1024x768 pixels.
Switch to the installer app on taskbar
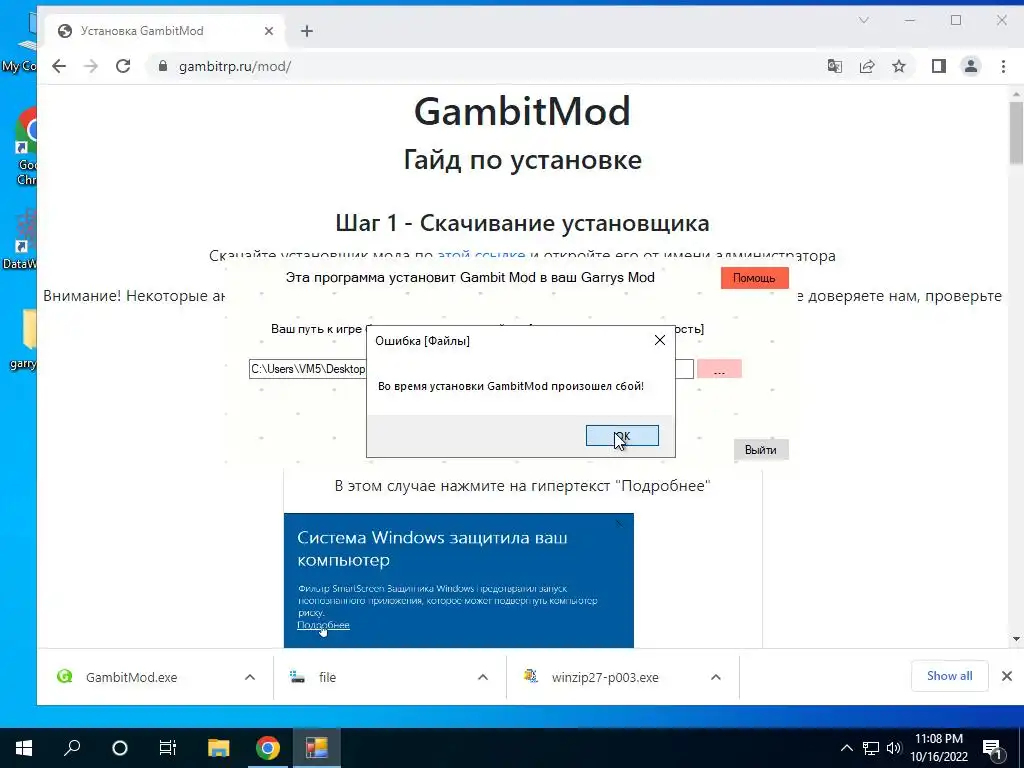[317, 748]
